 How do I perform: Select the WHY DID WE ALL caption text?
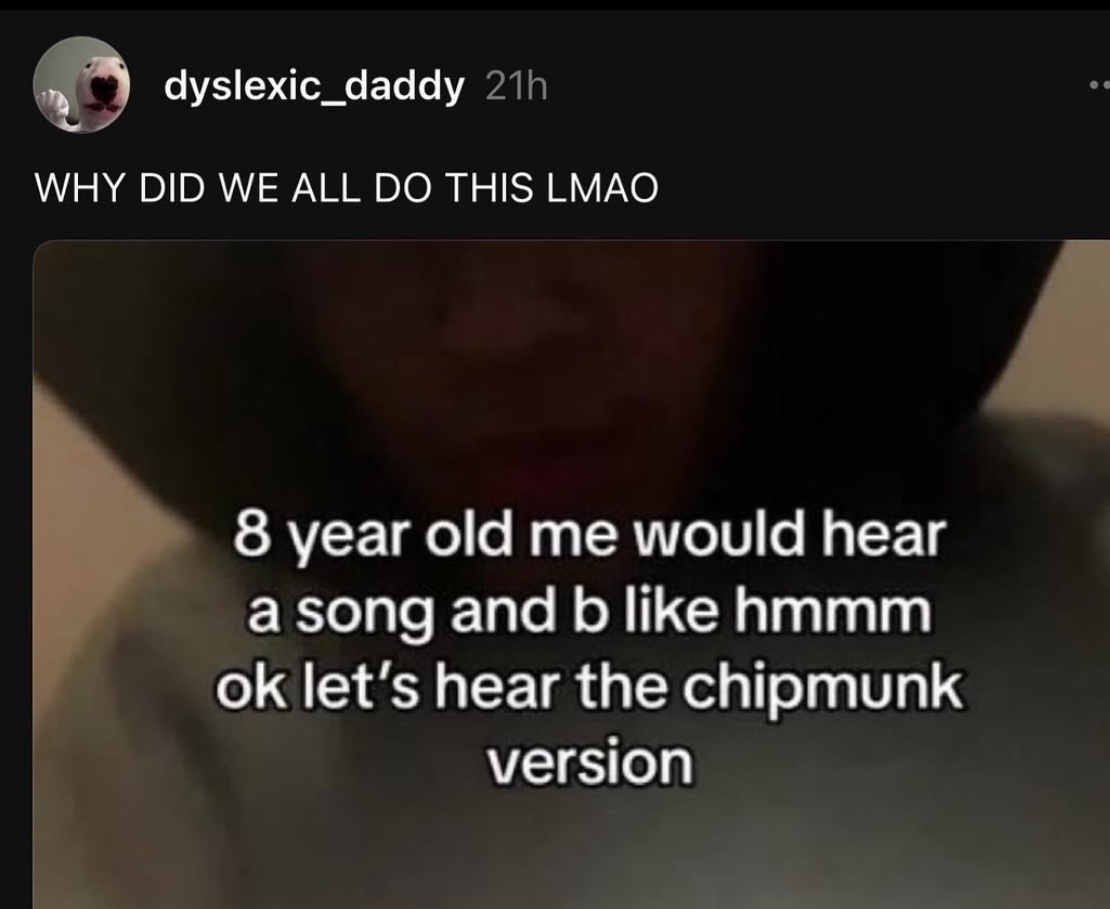(x=196, y=188)
